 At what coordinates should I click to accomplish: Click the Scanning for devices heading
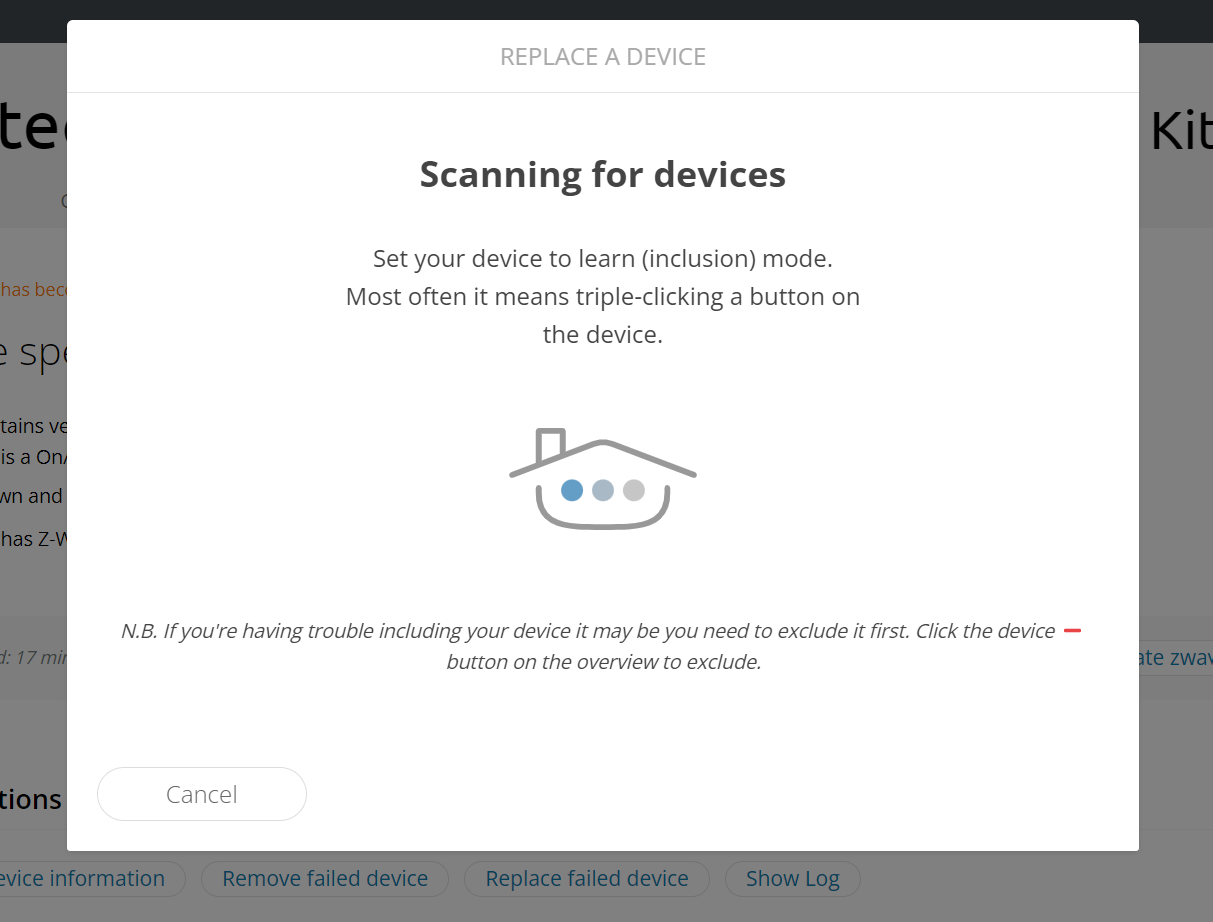[x=602, y=174]
